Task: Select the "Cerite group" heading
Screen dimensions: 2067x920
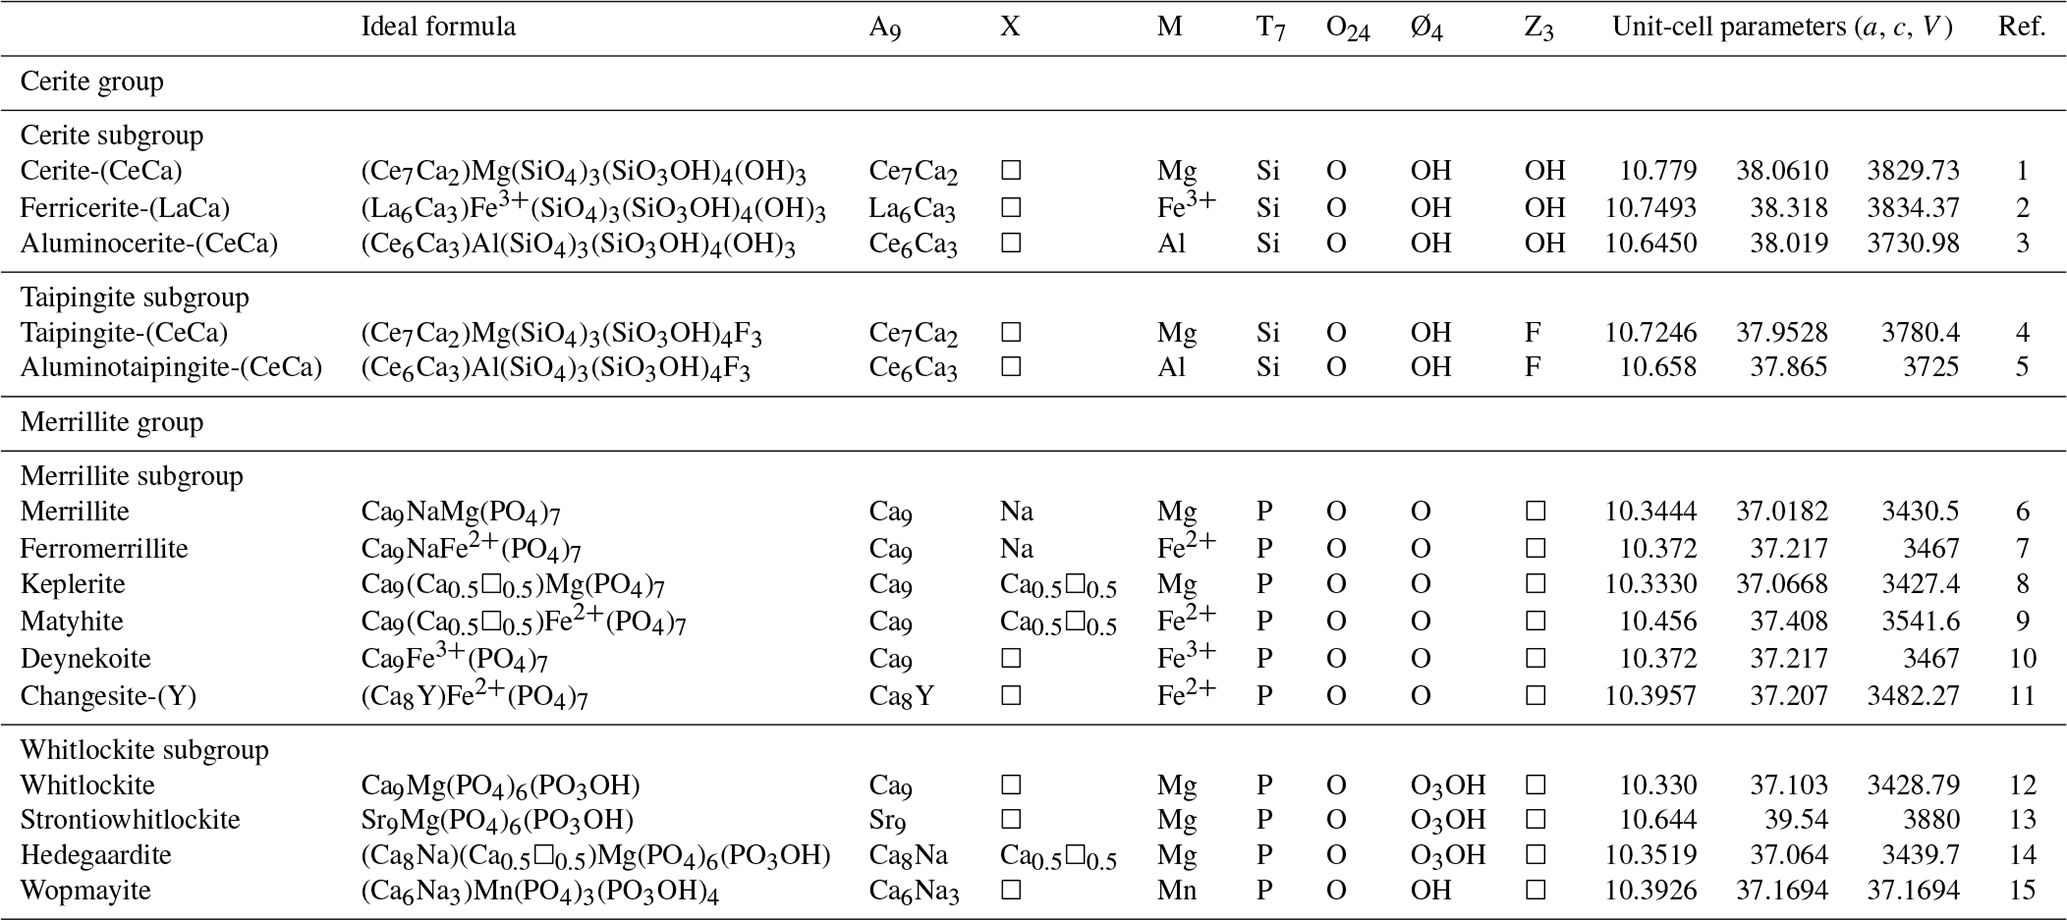Action: (92, 82)
